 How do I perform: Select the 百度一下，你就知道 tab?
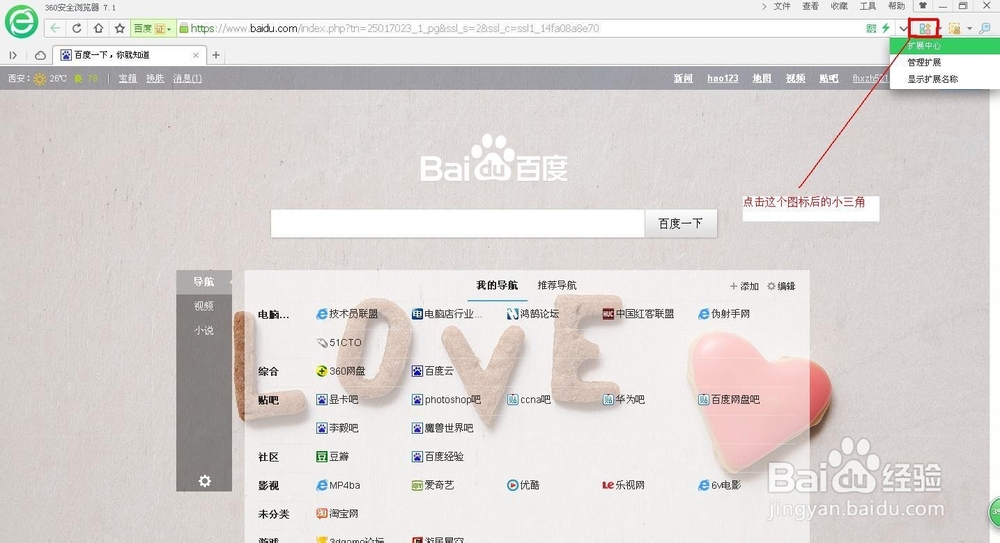point(129,56)
